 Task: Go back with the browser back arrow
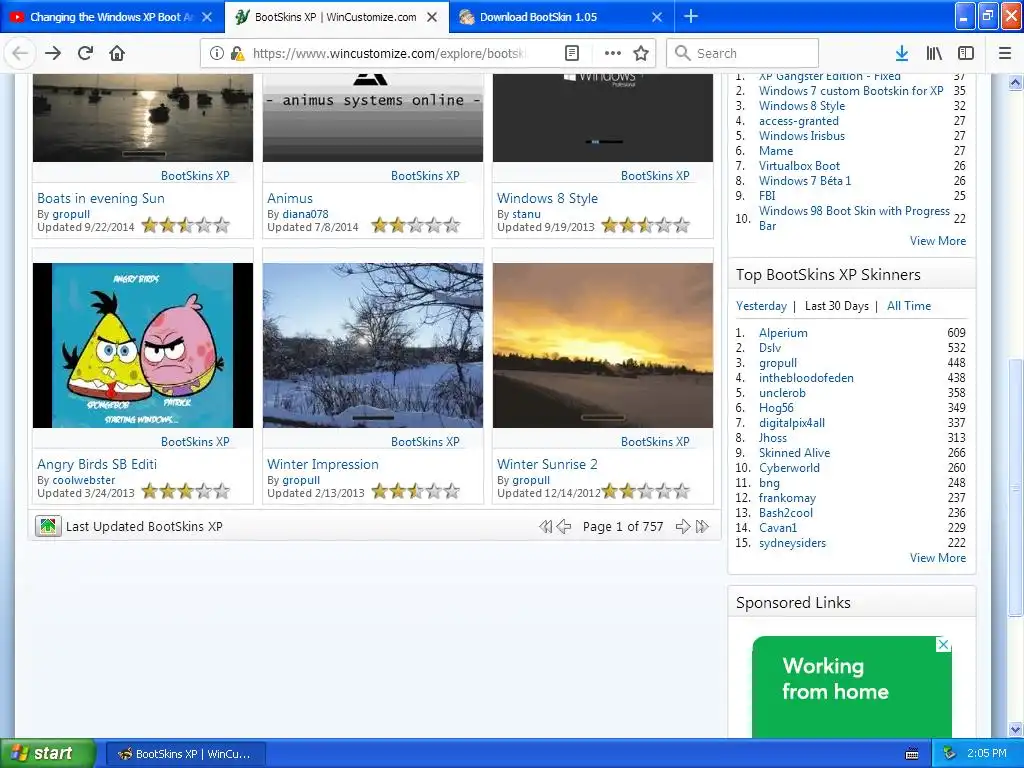(20, 54)
